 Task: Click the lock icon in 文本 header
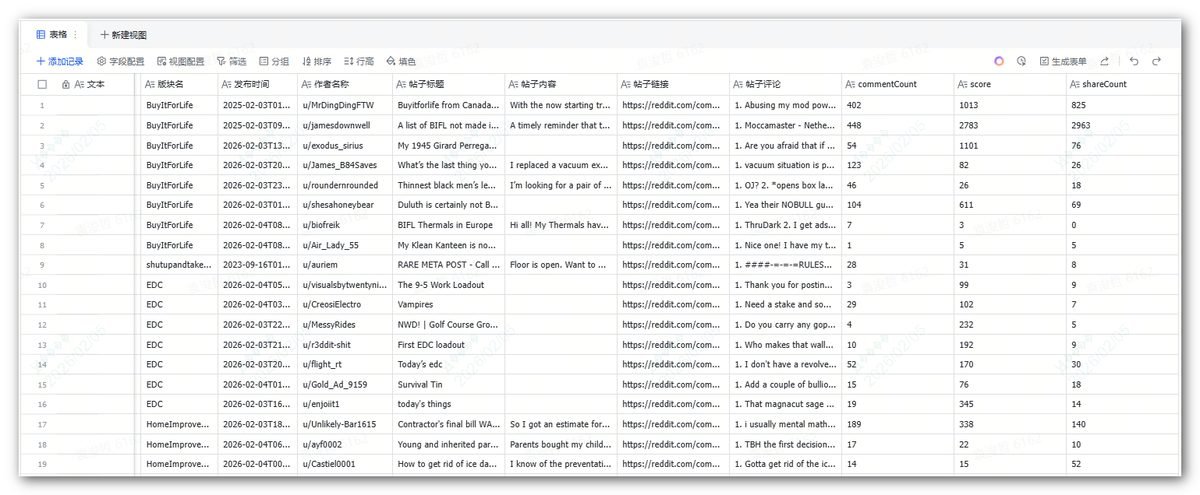tap(66, 85)
